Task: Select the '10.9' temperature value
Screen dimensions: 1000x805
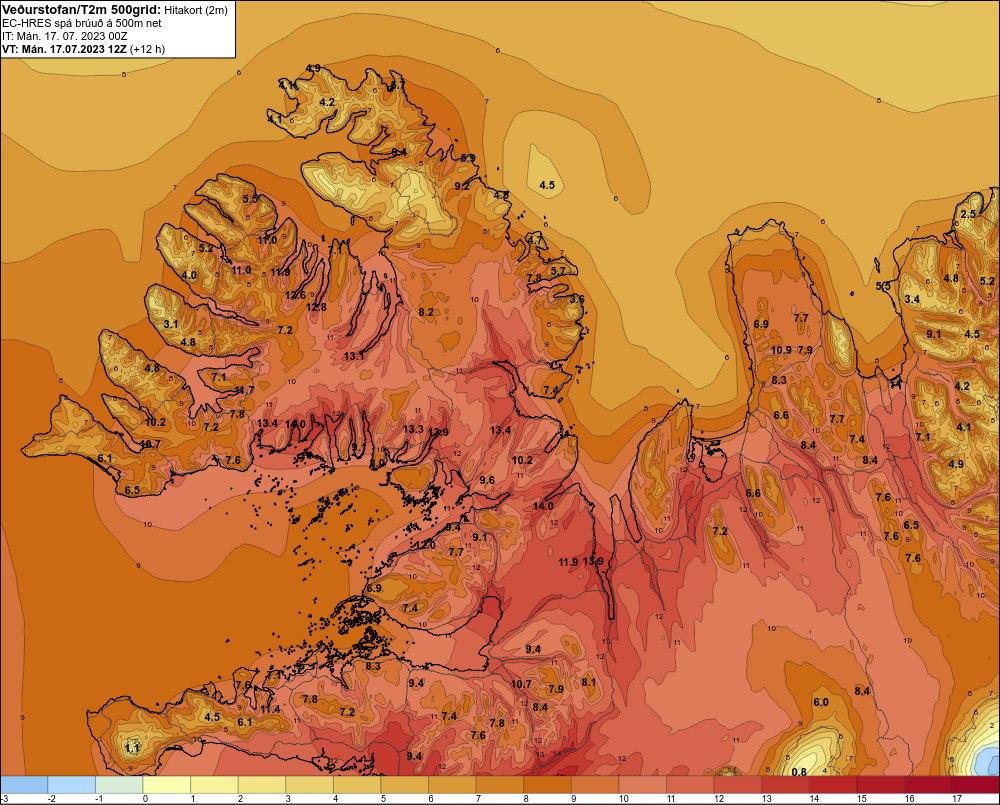Action: tap(781, 350)
